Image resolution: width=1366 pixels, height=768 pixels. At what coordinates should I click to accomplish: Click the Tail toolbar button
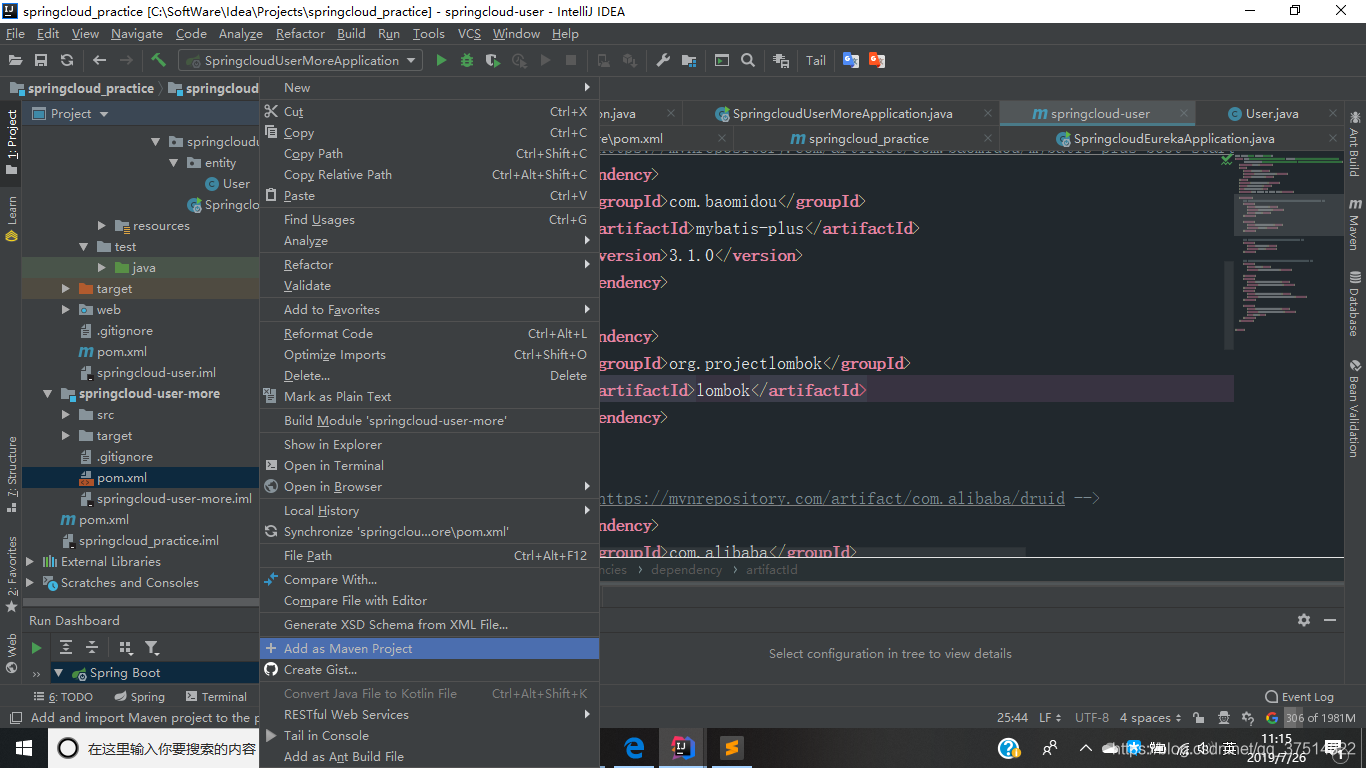(x=816, y=60)
